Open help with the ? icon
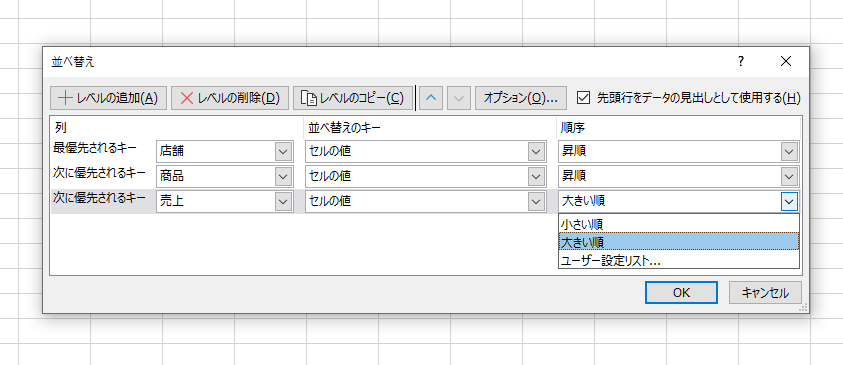The height and width of the screenshot is (365, 843). [x=741, y=61]
